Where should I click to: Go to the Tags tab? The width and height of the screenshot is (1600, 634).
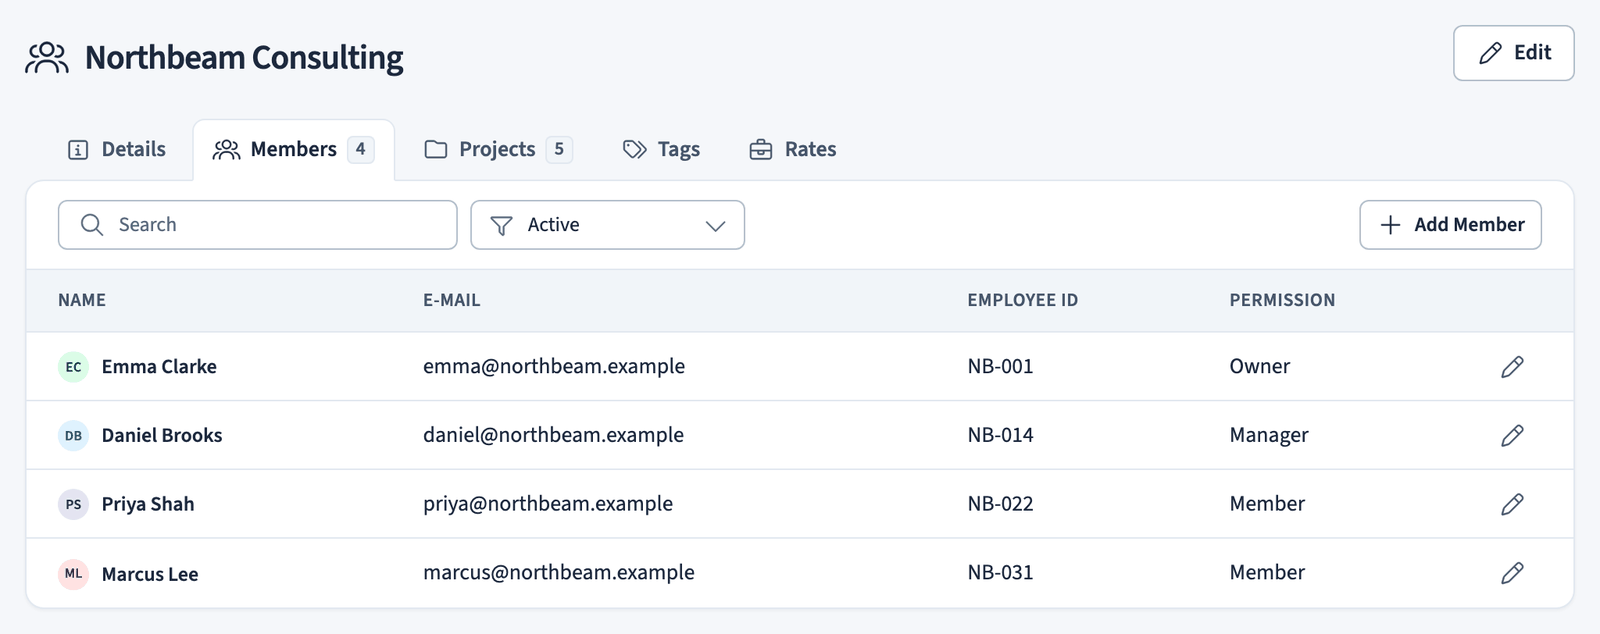point(661,150)
